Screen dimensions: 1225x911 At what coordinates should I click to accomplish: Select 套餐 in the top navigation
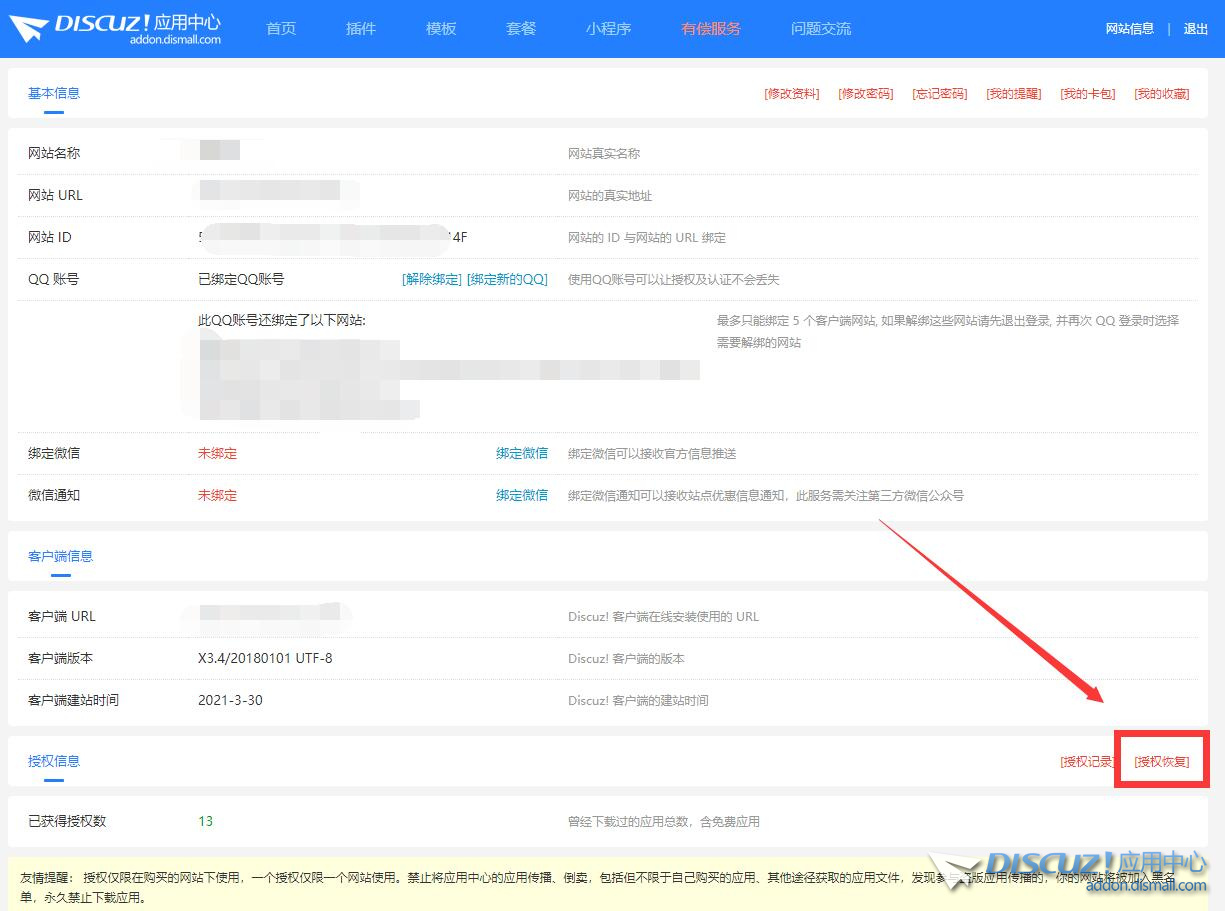[x=521, y=29]
